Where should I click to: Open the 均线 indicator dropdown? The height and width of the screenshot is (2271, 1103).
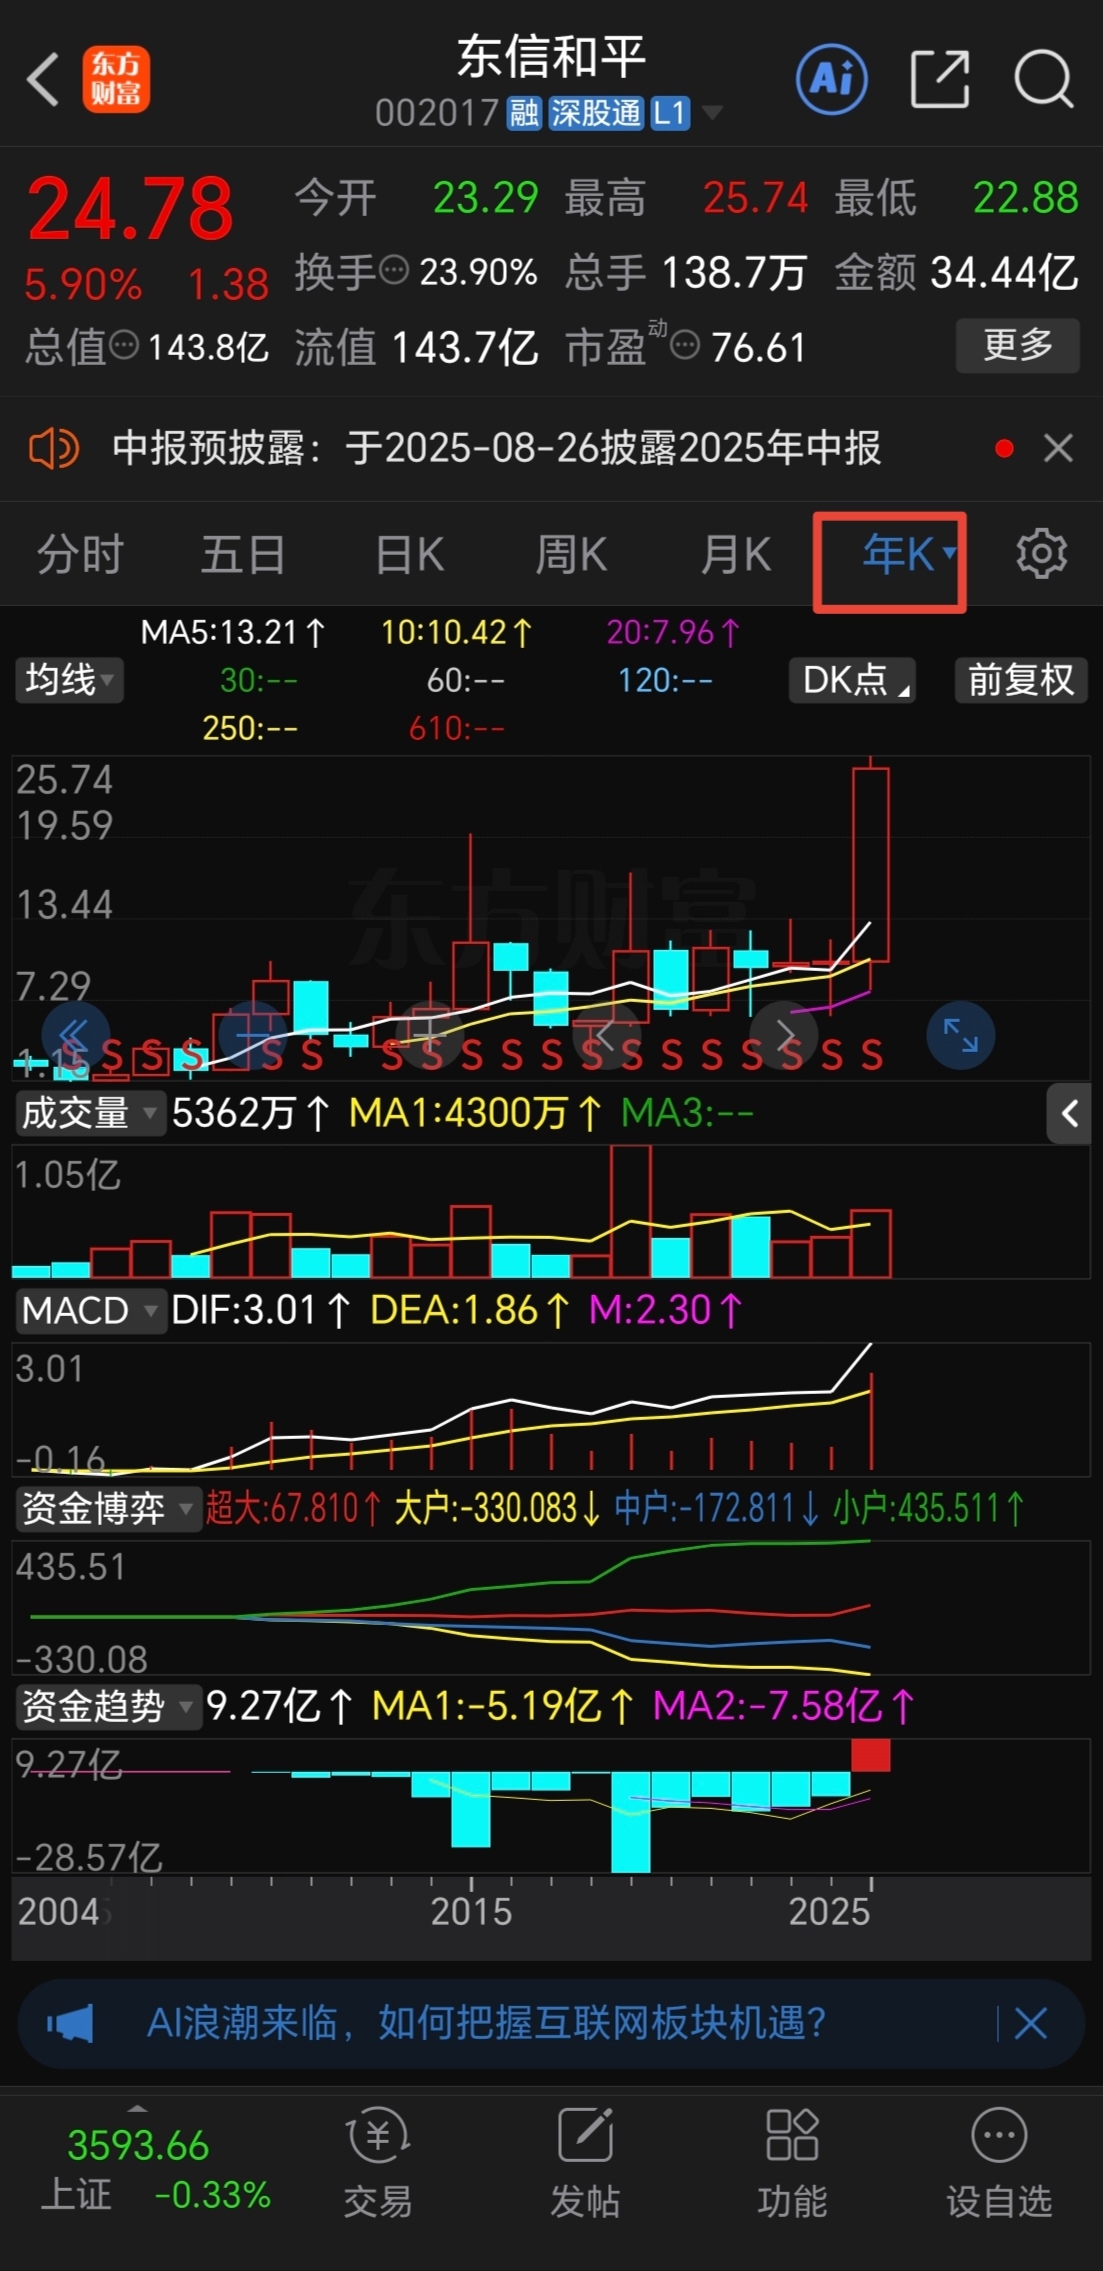(x=69, y=680)
